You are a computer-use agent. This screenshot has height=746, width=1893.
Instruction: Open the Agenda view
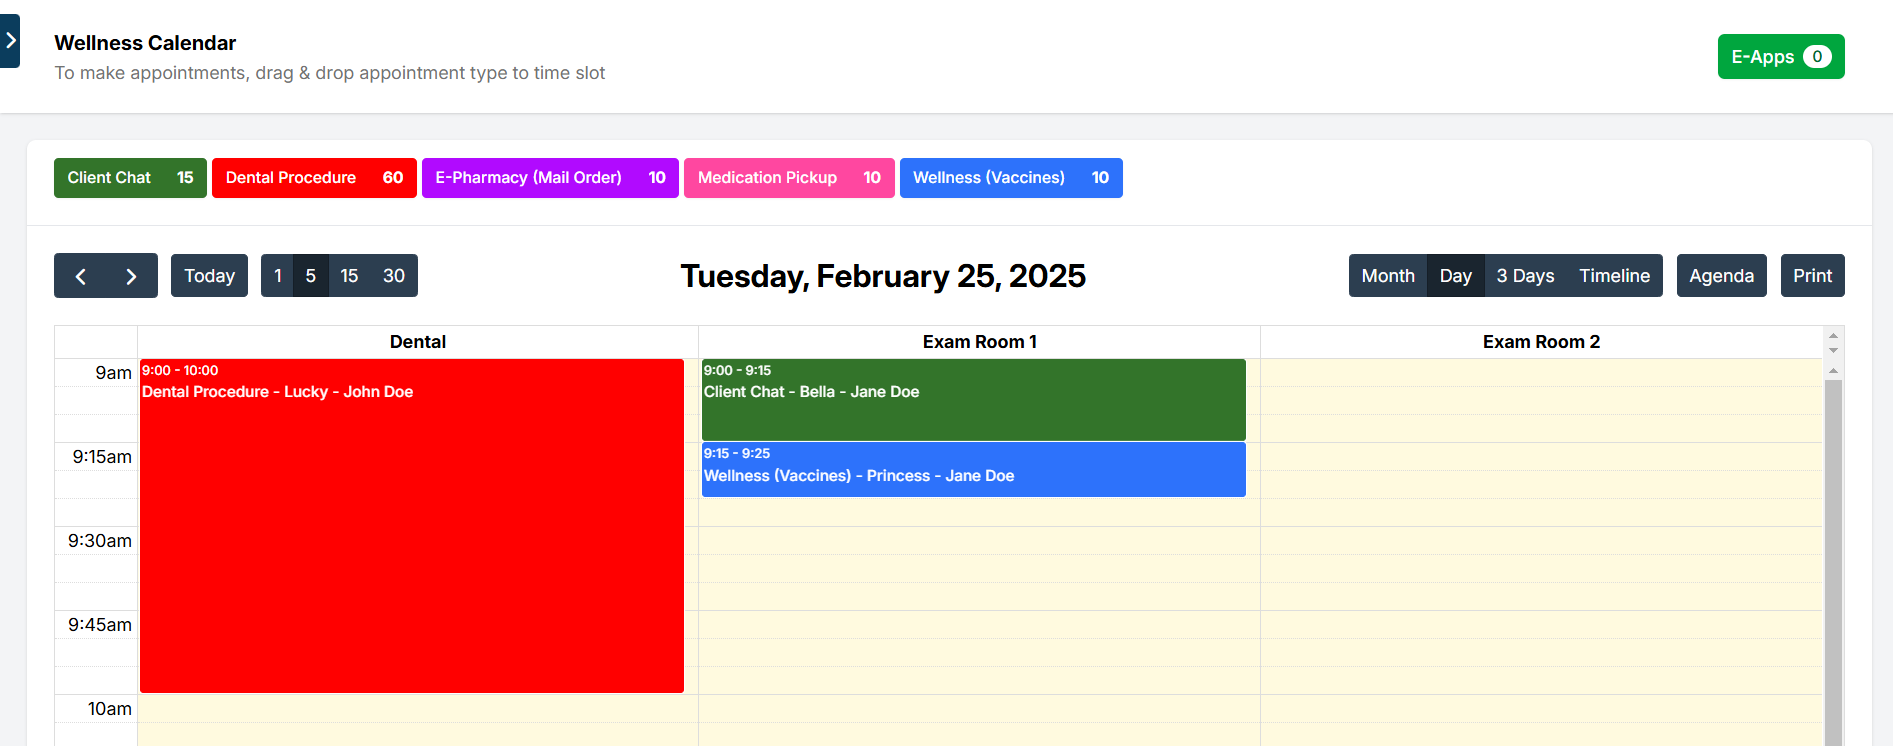(1721, 276)
